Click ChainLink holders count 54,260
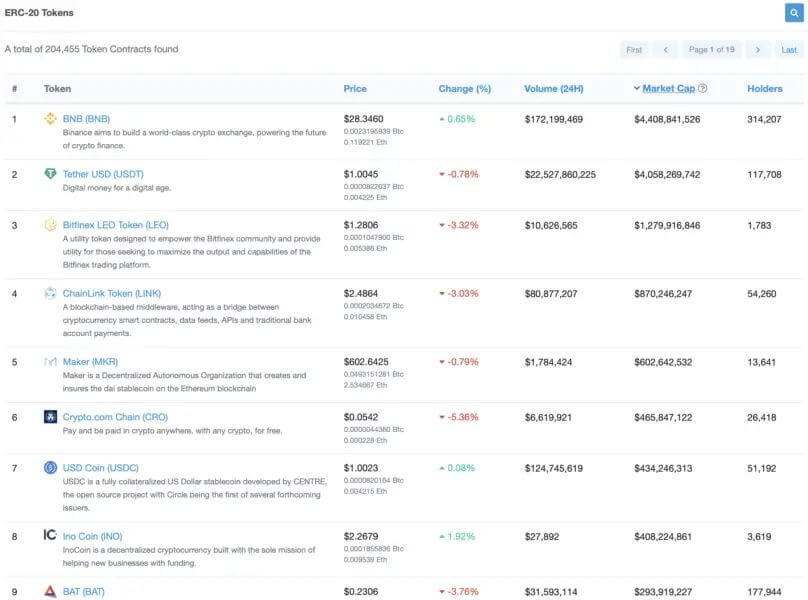Image resolution: width=808 pixels, height=600 pixels. coord(762,294)
